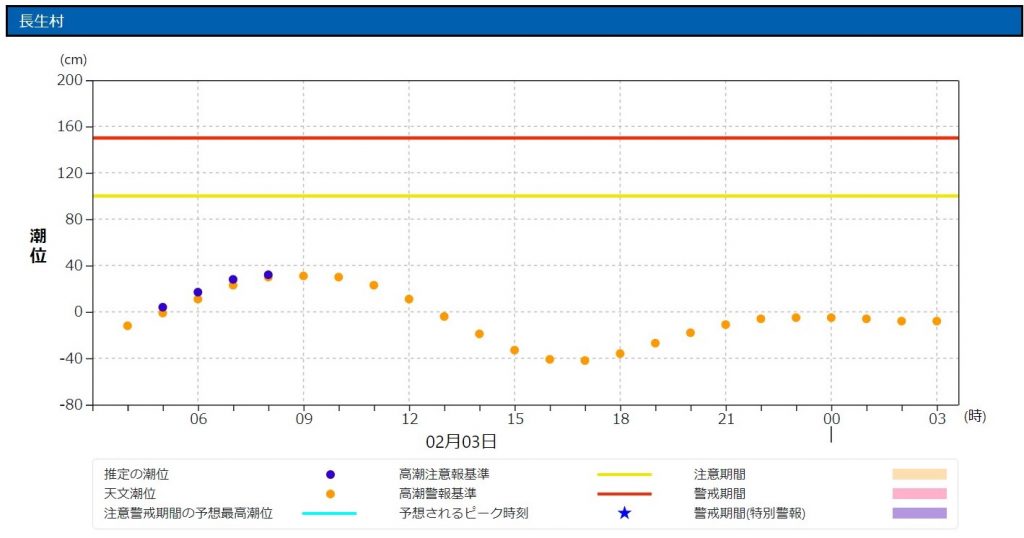Viewport: 1024px width, 538px height.
Task: Click the 長生村 title in the blue header
Action: [41, 21]
